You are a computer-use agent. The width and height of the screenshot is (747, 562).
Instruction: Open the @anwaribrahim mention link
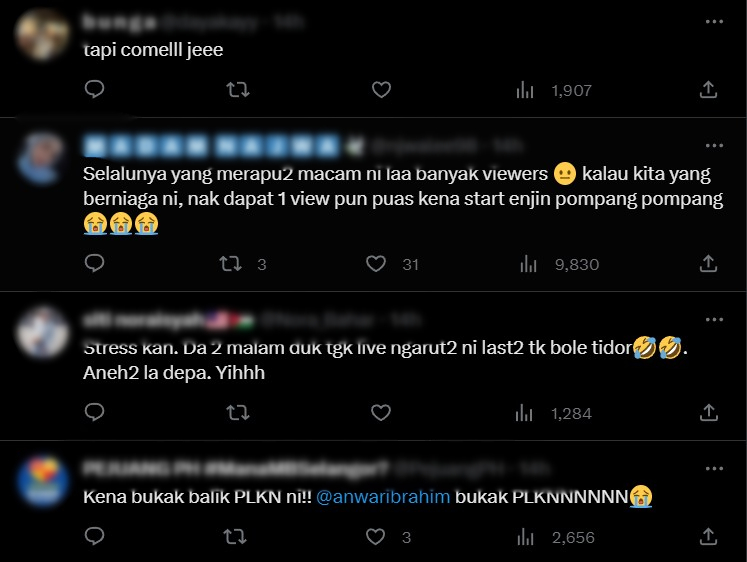pyautogui.click(x=383, y=497)
